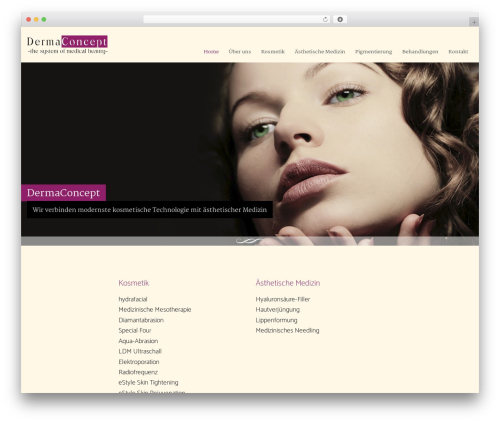
Task: Open the Über uns menu item
Action: 240,52
